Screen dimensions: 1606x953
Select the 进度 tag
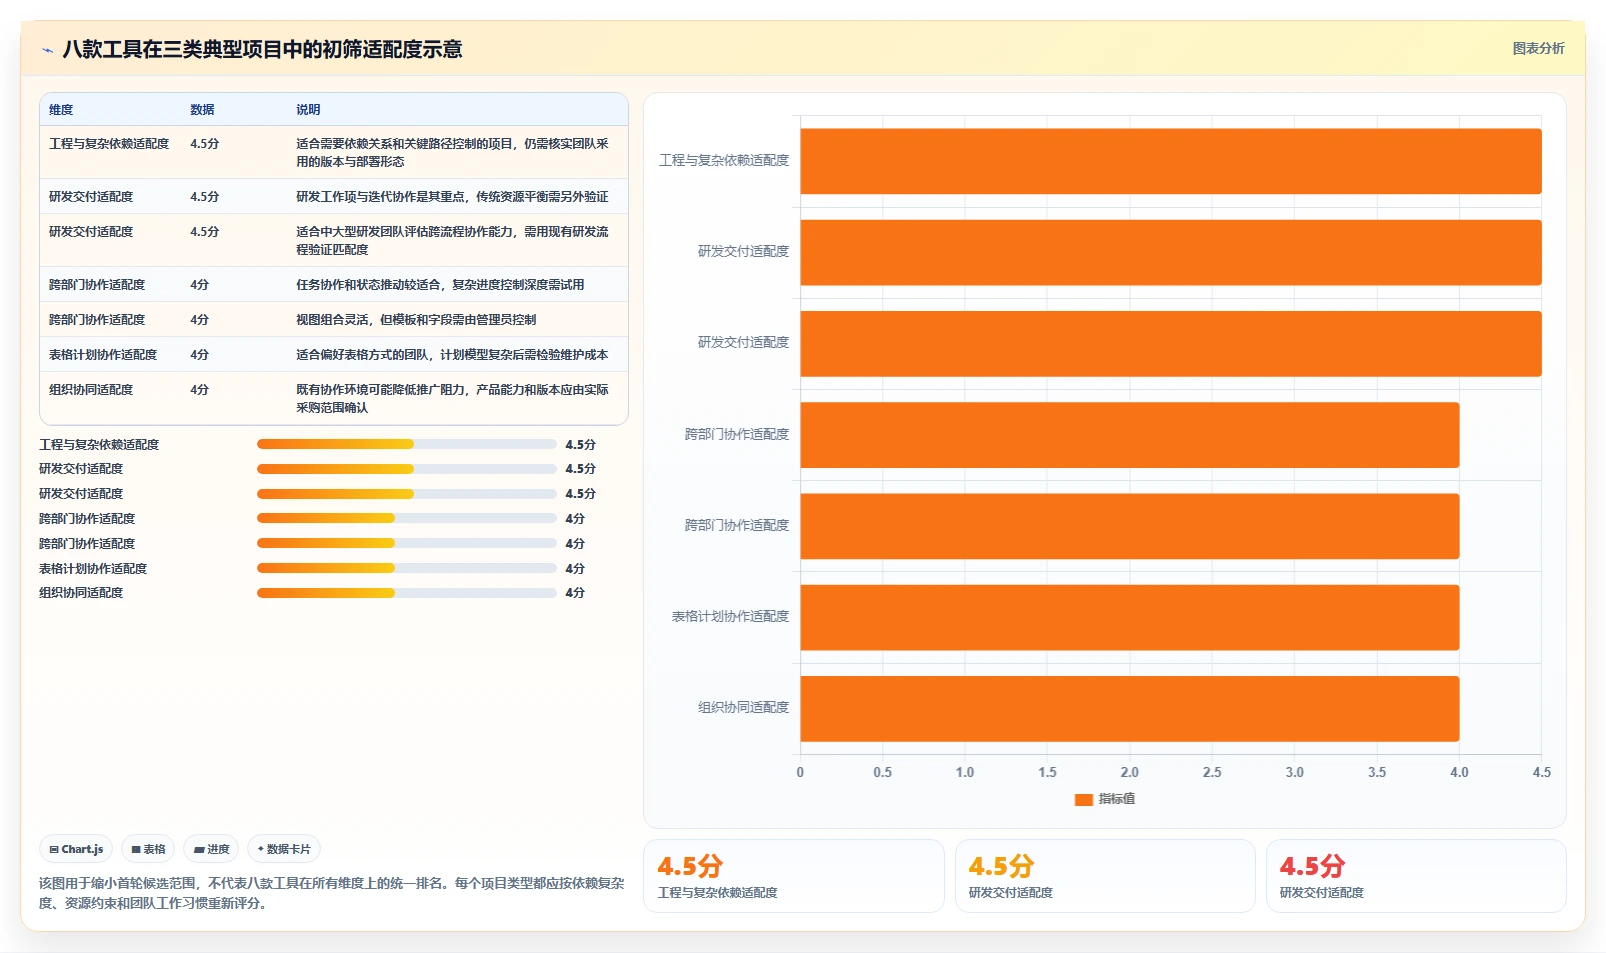pyautogui.click(x=211, y=849)
